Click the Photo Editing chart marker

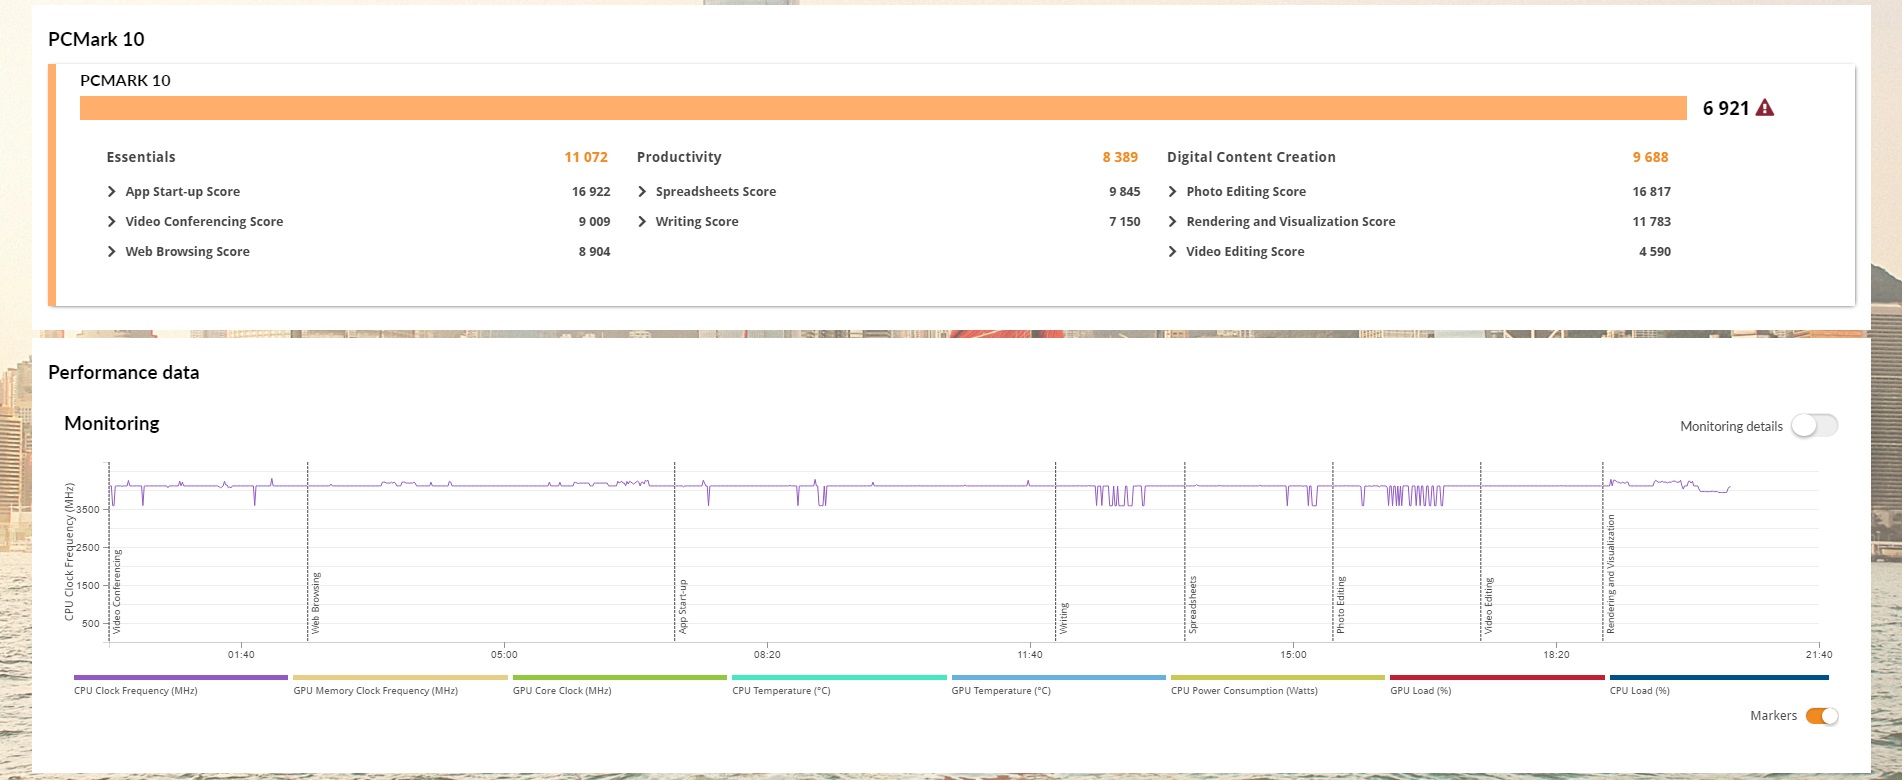pyautogui.click(x=1341, y=605)
